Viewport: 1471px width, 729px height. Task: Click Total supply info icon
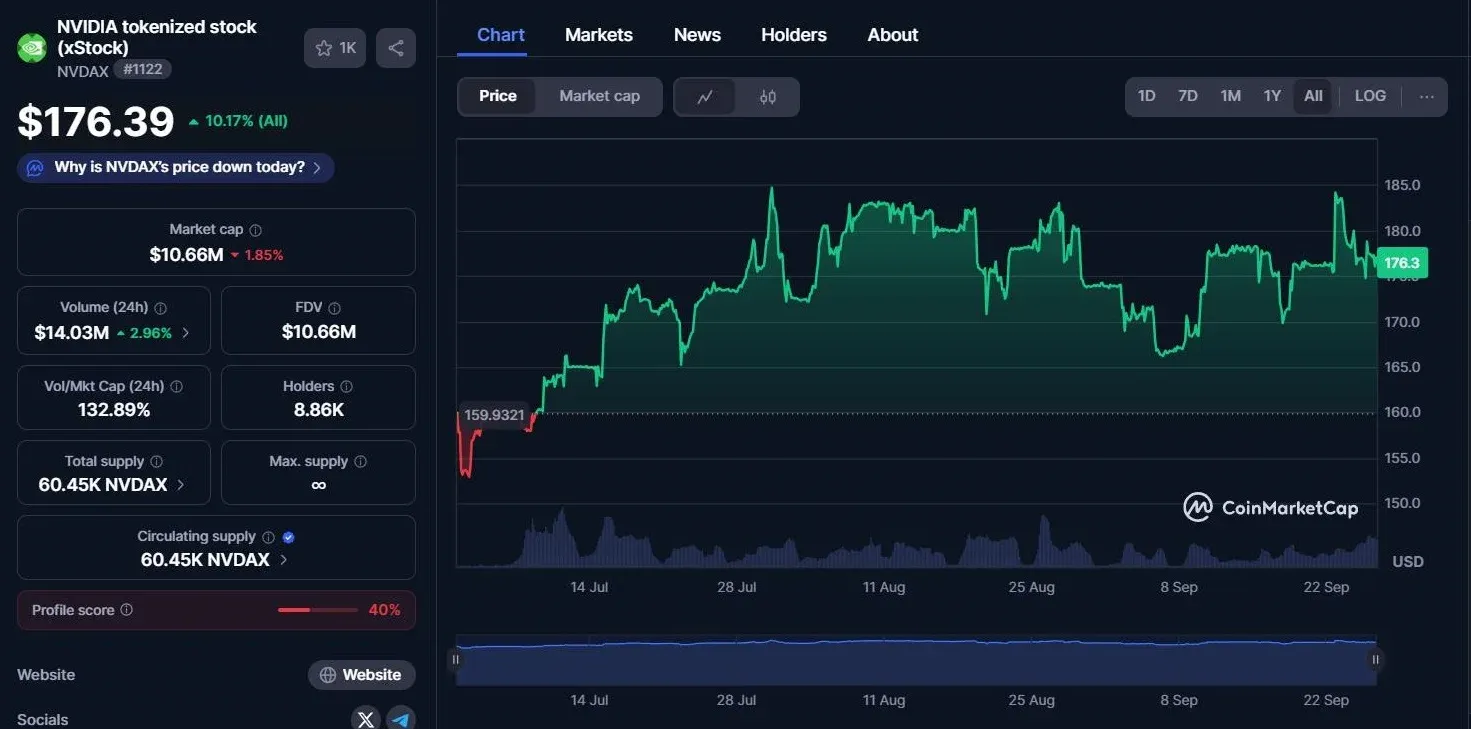(x=157, y=462)
